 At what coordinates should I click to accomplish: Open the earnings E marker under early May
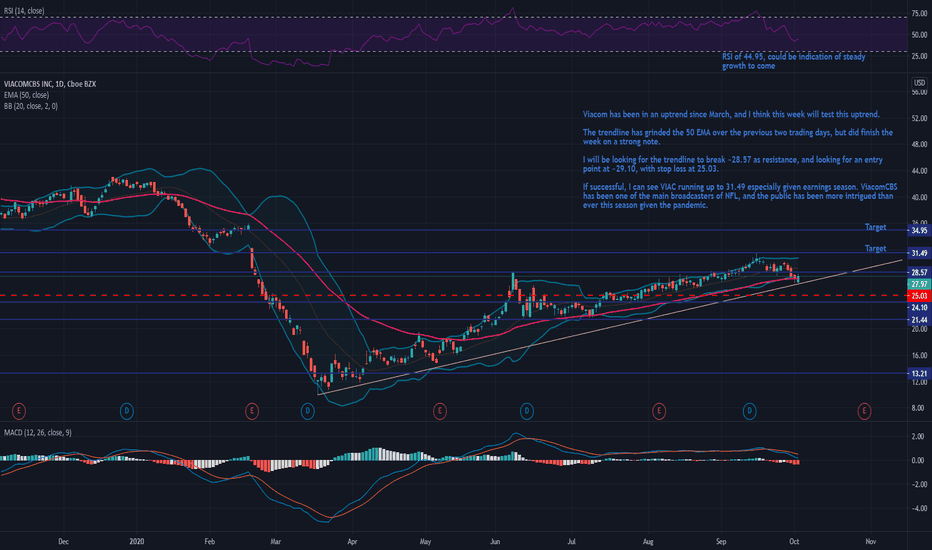coord(440,411)
